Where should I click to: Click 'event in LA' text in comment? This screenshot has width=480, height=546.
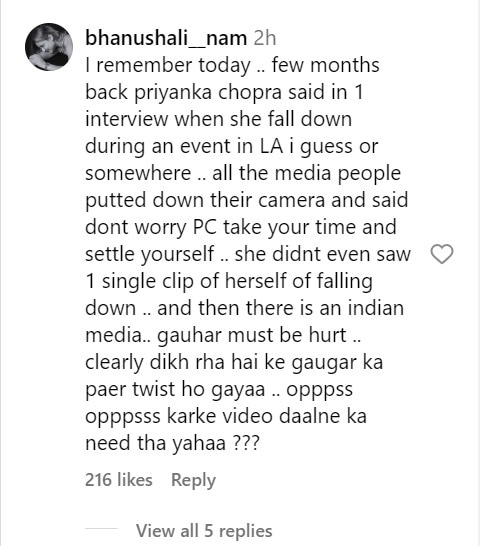click(x=230, y=146)
